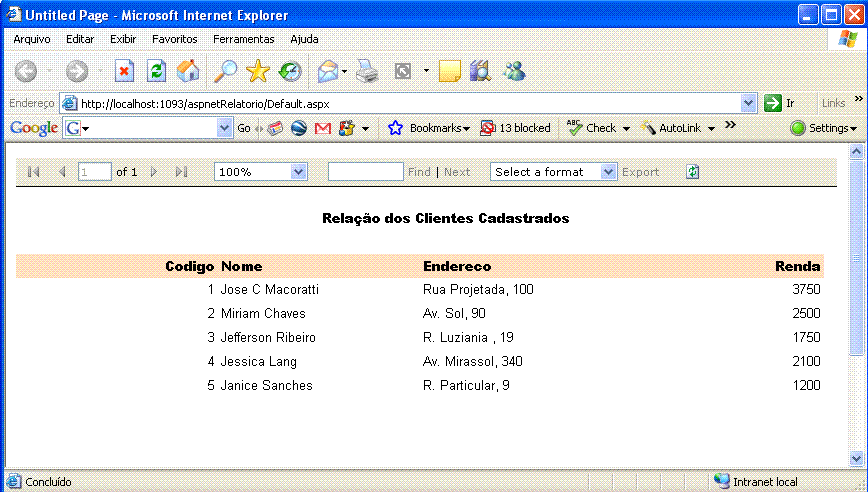
Task: Click the Google logo on toolbar
Action: click(34, 128)
